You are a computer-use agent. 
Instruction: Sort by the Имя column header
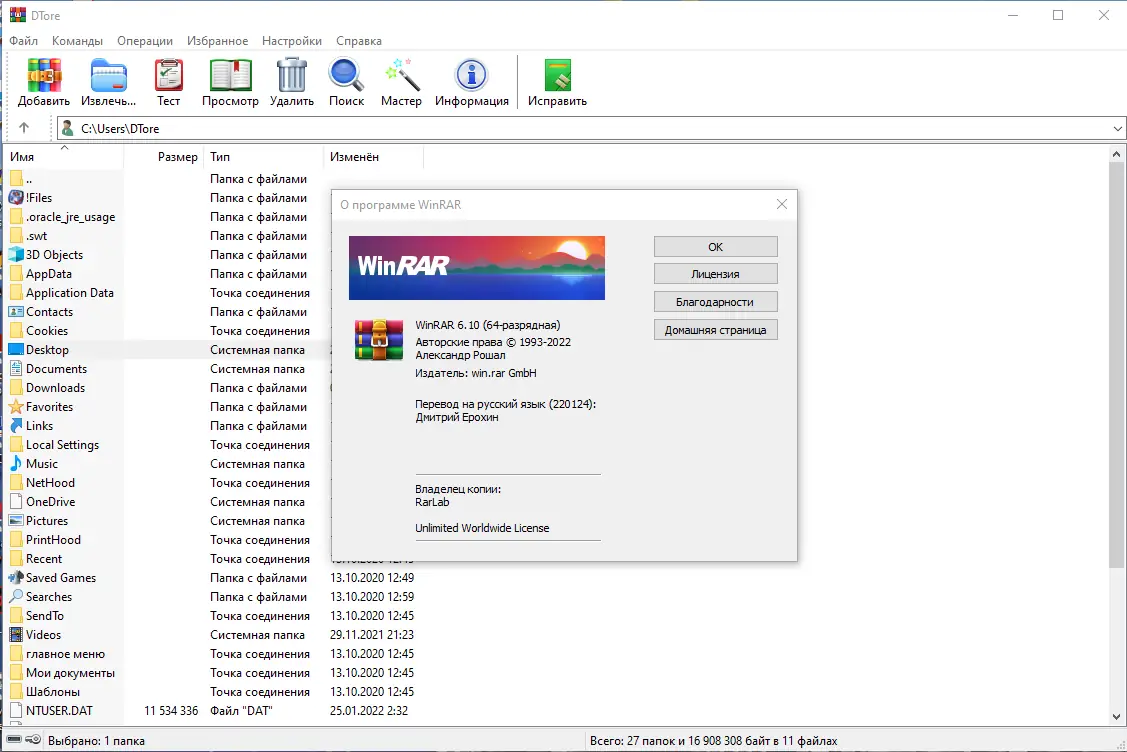(x=65, y=157)
